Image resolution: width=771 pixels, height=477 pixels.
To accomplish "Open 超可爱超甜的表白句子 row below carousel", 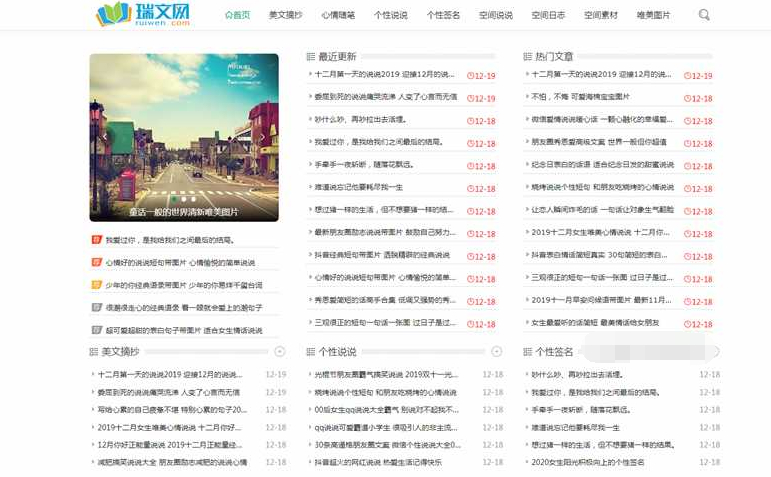I will (184, 330).
